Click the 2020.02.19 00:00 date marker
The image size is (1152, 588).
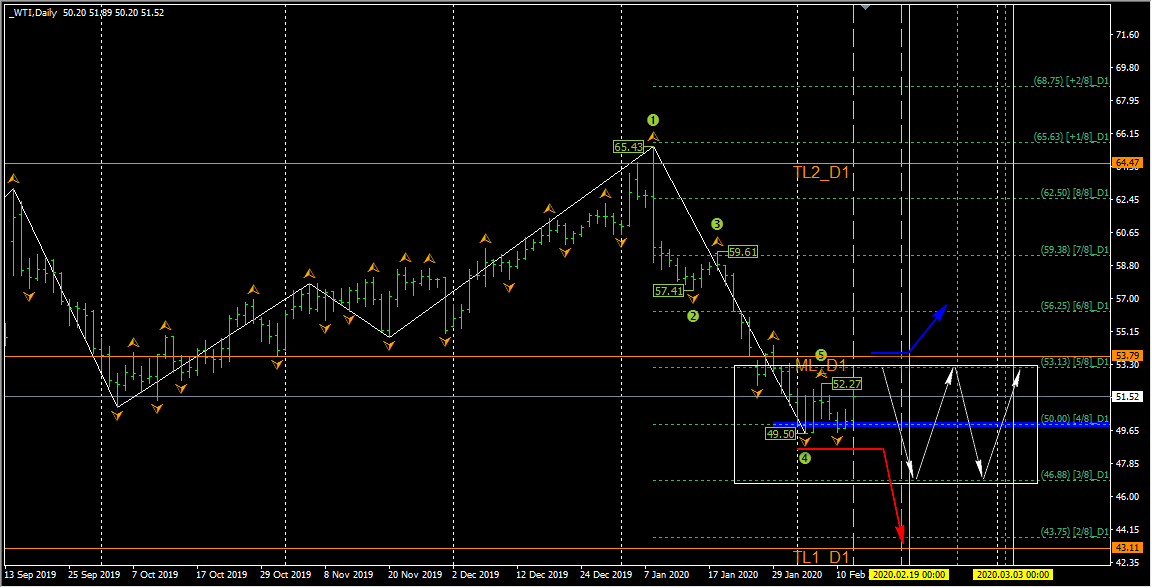click(909, 575)
